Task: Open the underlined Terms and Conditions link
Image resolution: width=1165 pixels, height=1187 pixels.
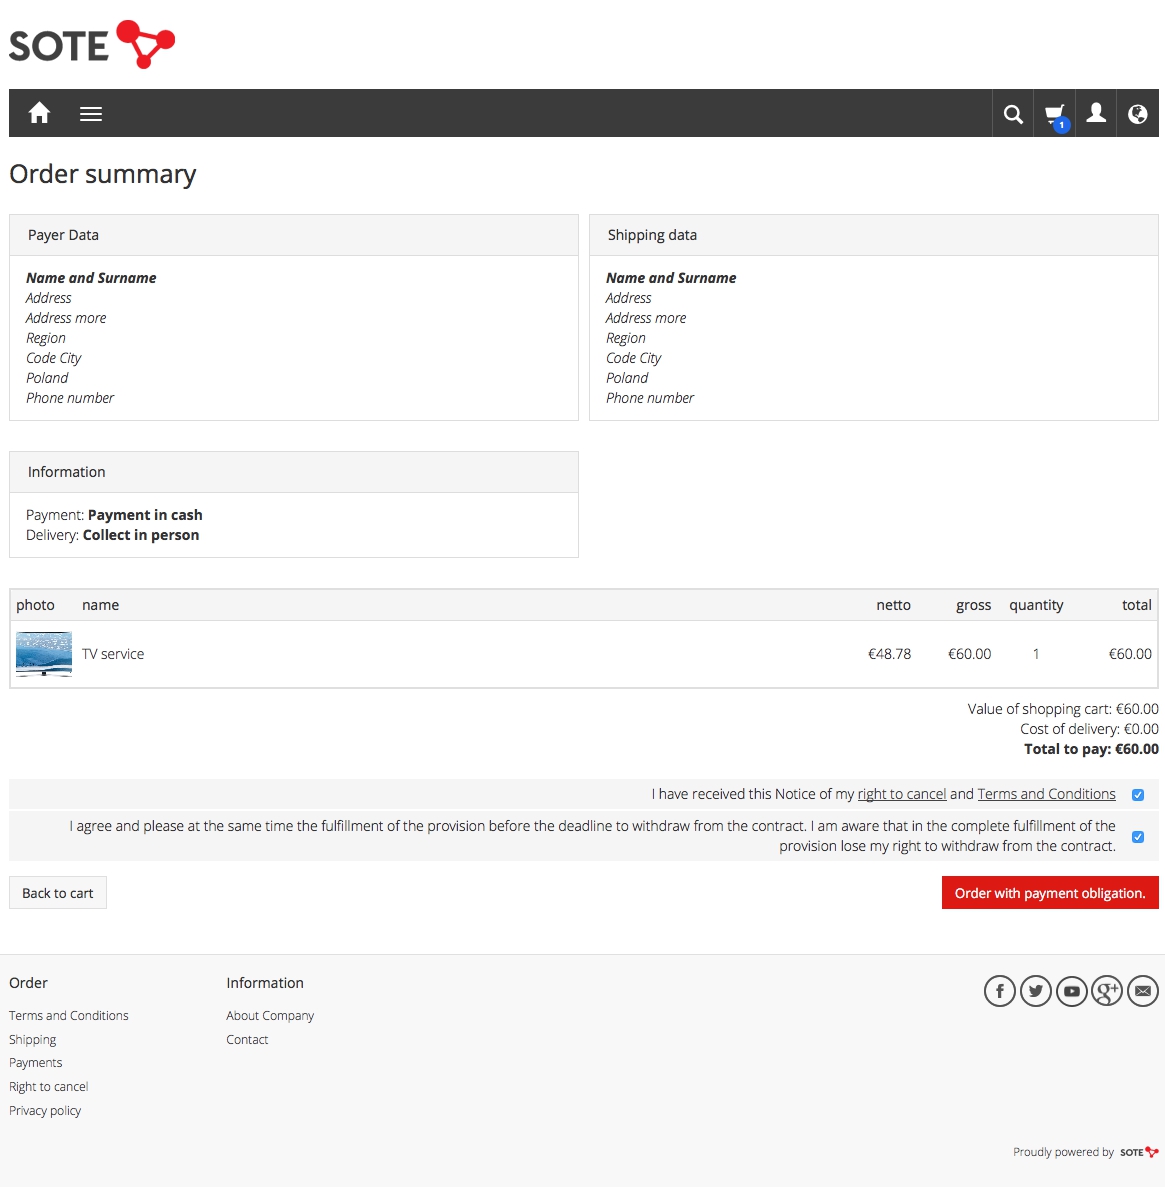Action: (x=1046, y=794)
